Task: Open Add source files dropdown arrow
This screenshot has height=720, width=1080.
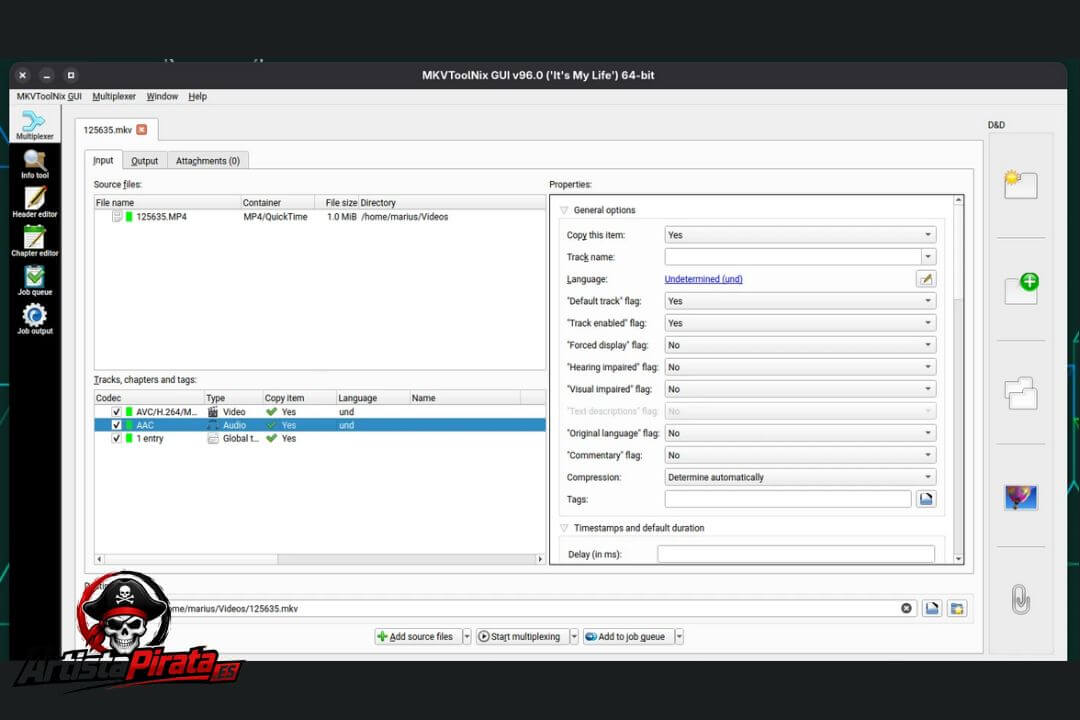Action: point(466,637)
